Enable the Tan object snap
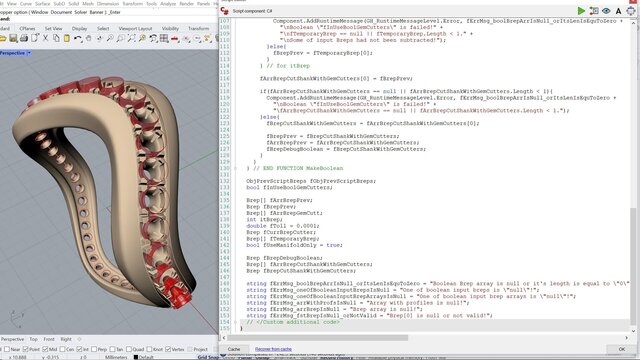Image resolution: width=640 pixels, height=360 pixels. pos(112,349)
